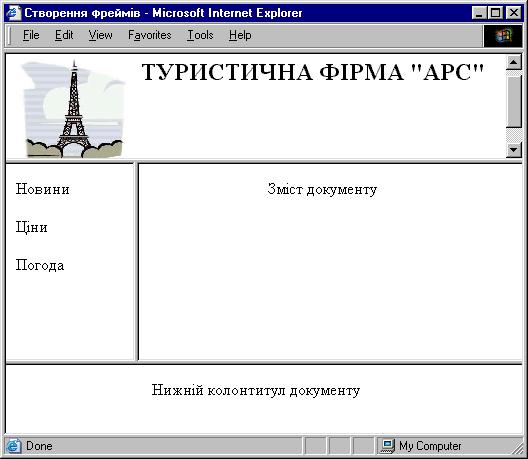Click the header scrollbar up arrow
The height and width of the screenshot is (459, 528).
tap(514, 63)
